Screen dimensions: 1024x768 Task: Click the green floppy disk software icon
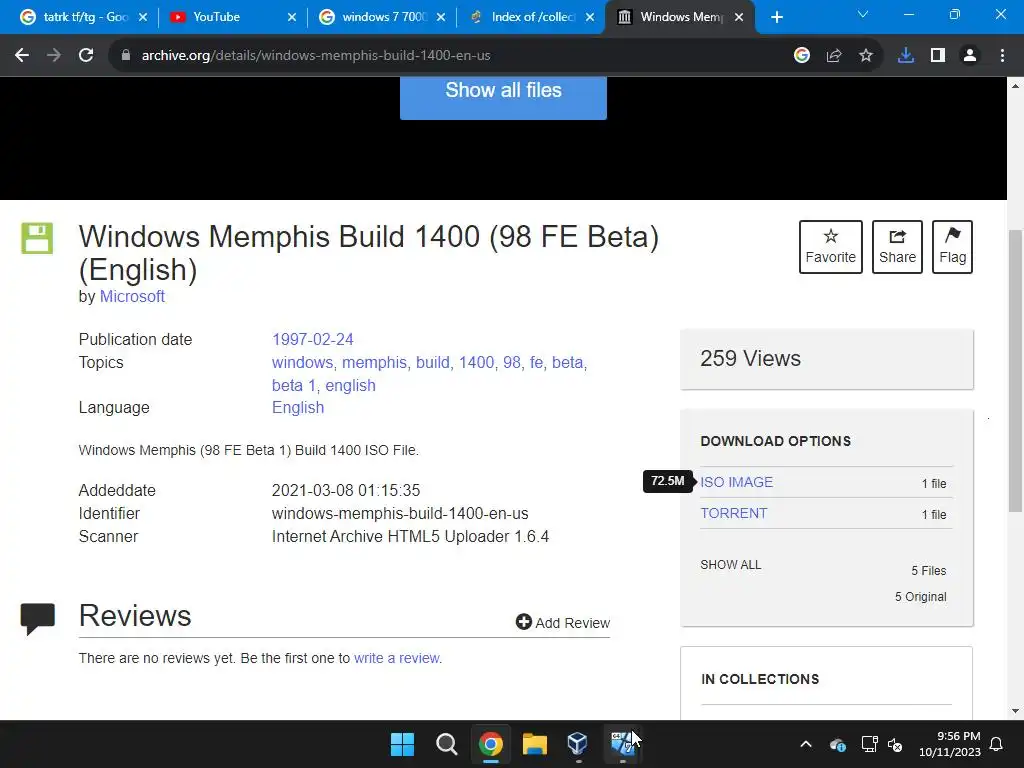click(x=37, y=238)
